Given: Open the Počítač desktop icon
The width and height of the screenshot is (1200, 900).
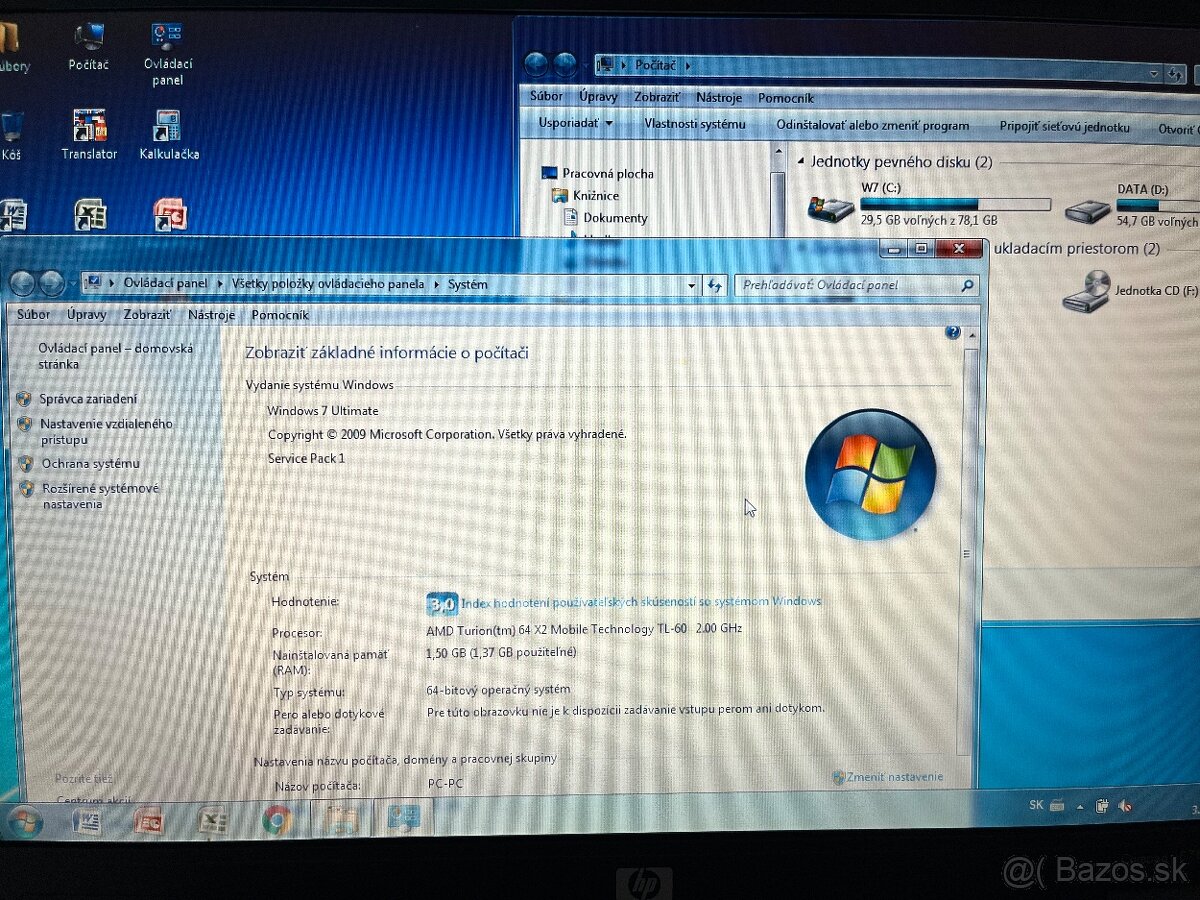Looking at the screenshot, I should (88, 46).
